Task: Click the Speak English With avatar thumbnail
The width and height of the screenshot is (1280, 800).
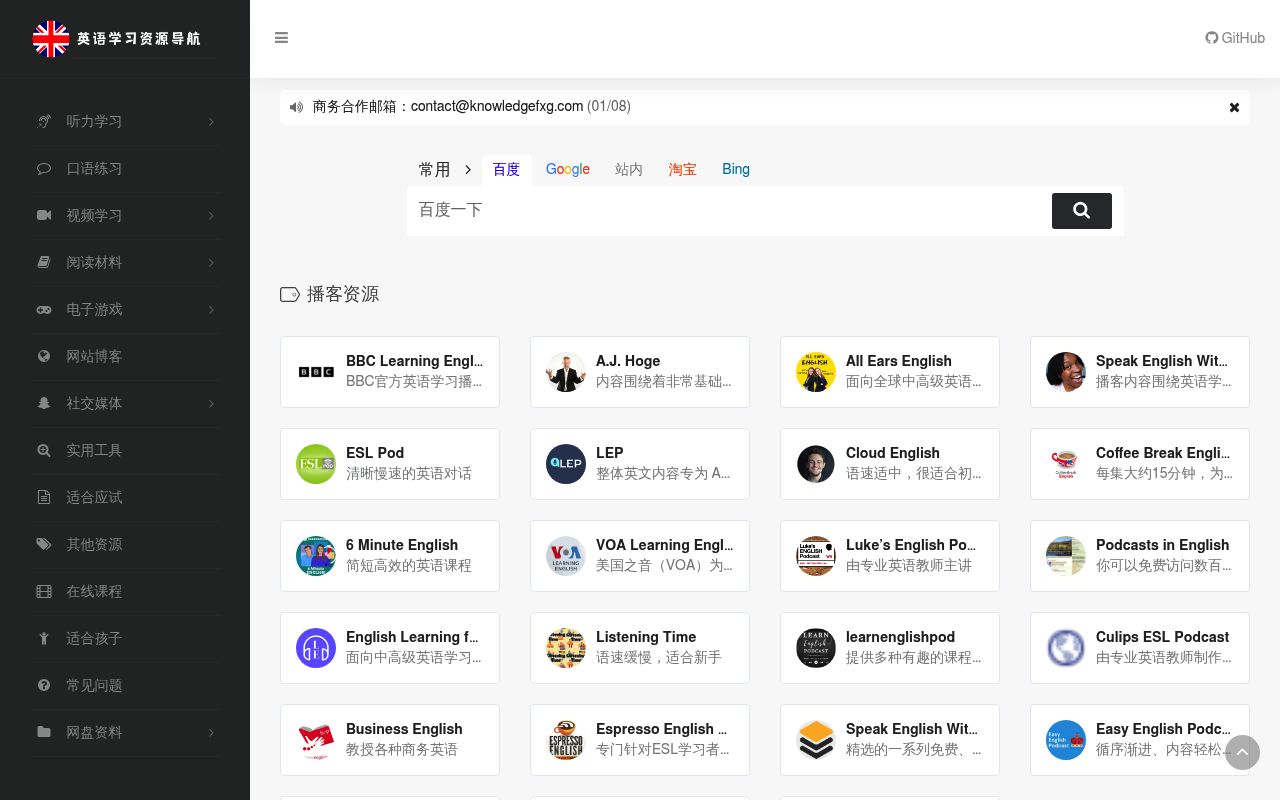Action: coord(1066,372)
